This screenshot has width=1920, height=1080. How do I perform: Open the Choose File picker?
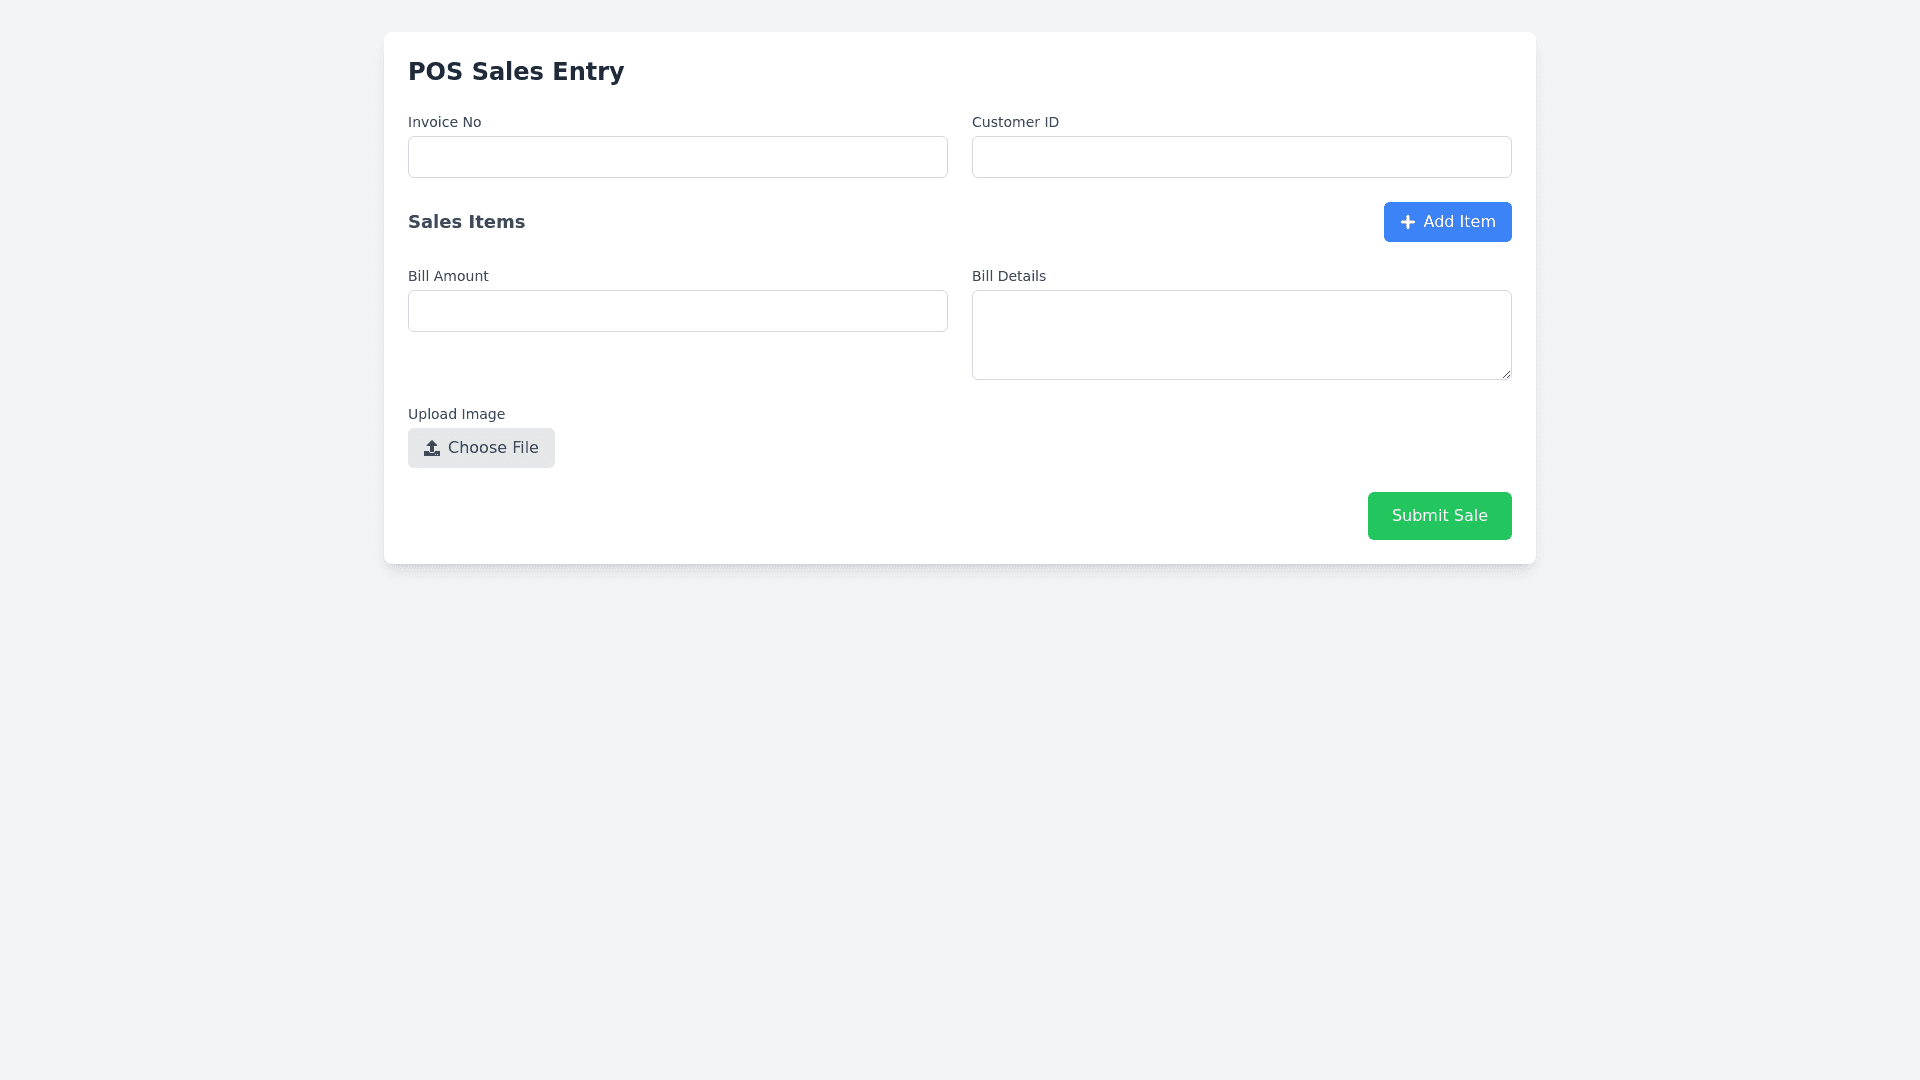click(x=481, y=448)
